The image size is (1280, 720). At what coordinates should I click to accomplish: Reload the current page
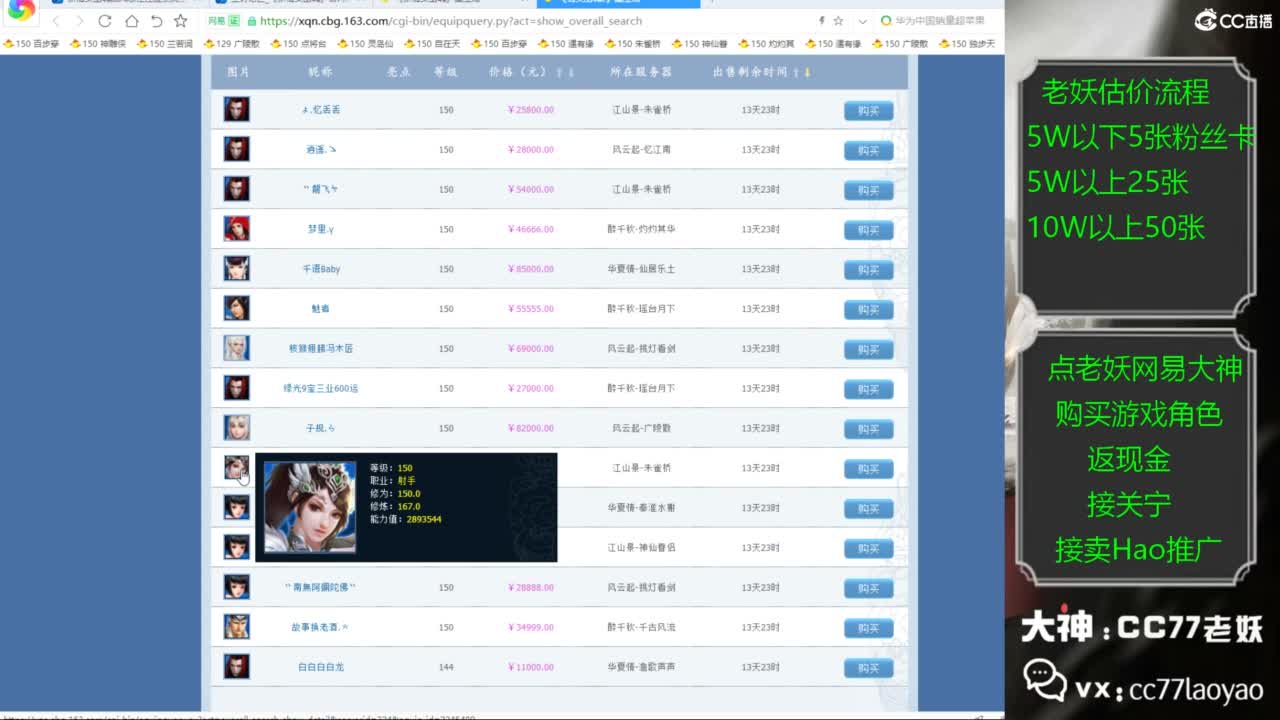click(x=105, y=21)
